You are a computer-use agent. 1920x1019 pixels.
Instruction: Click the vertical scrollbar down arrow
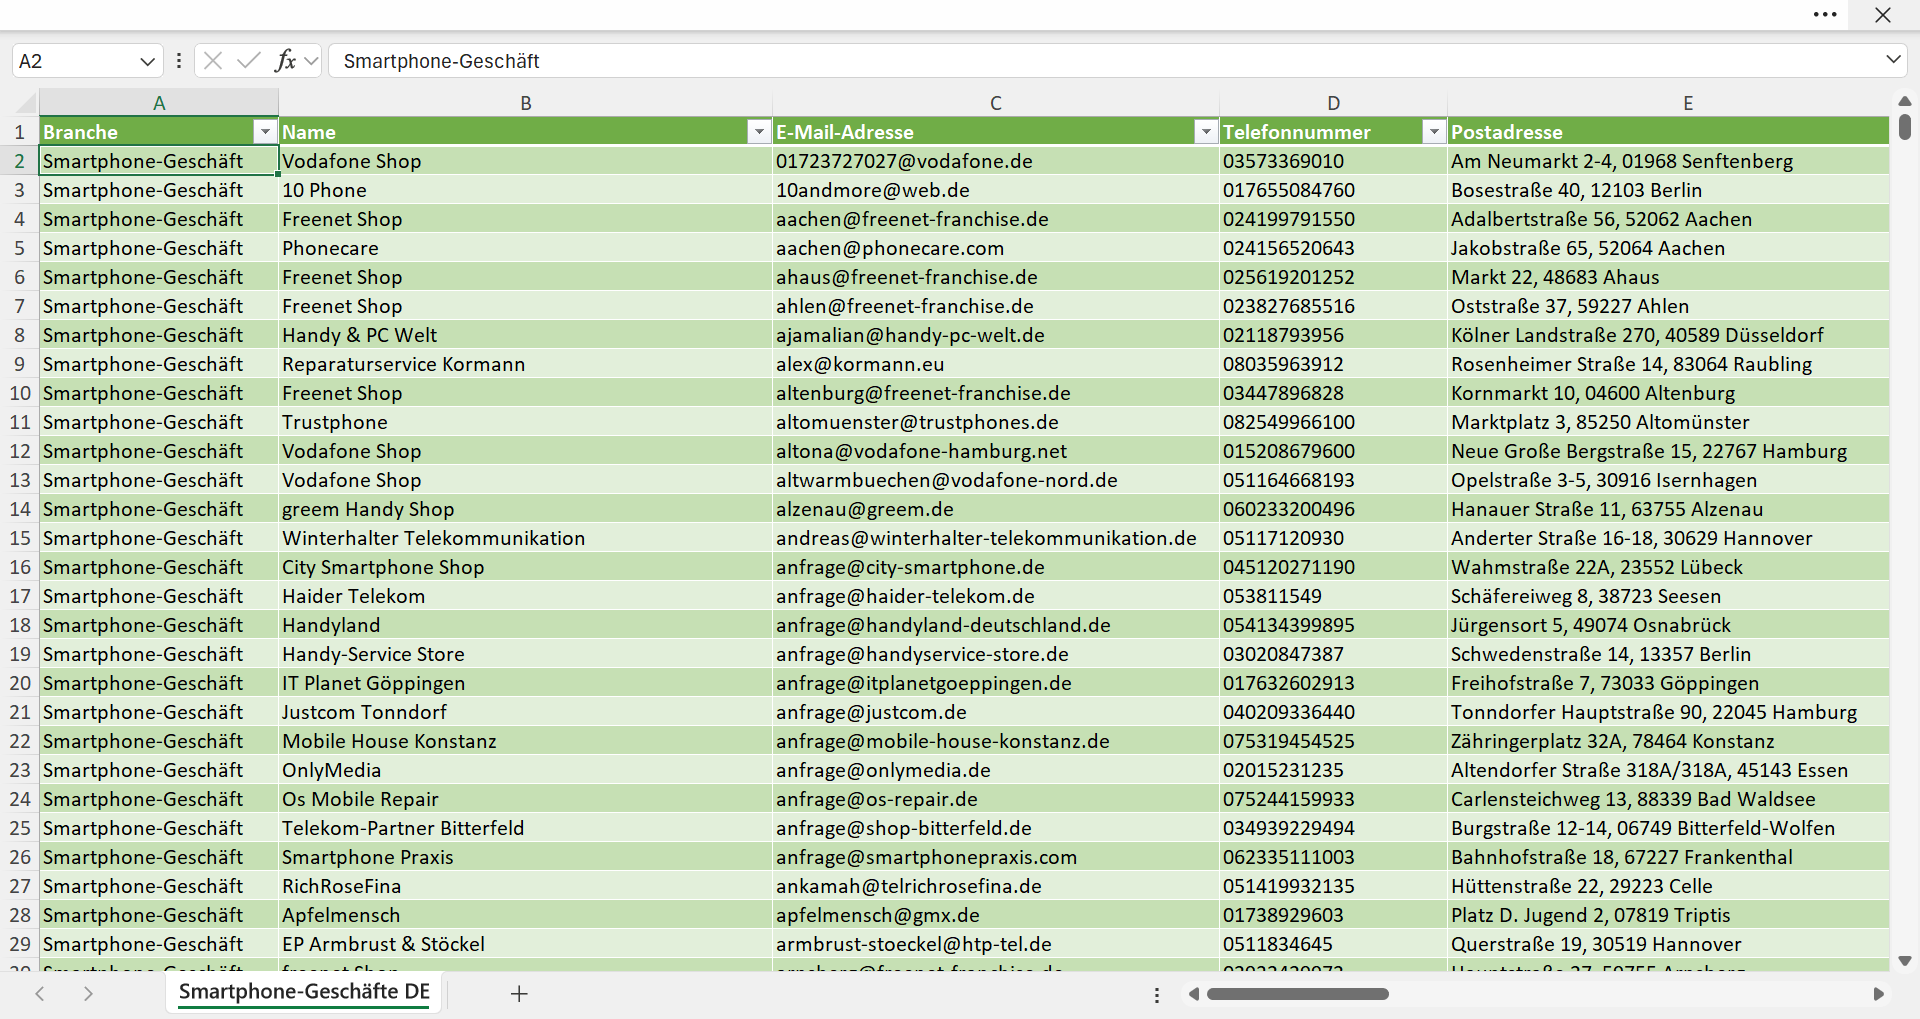tap(1904, 961)
